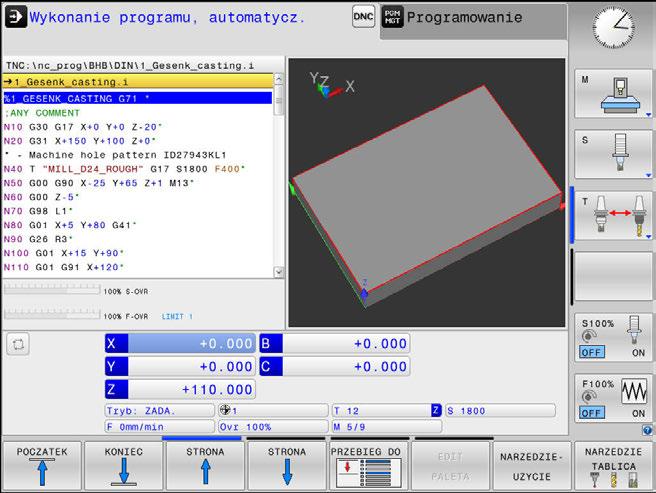Screen dimensions: 656x493
Task: Select block N70 G98 L1
Action: pos(137,211)
